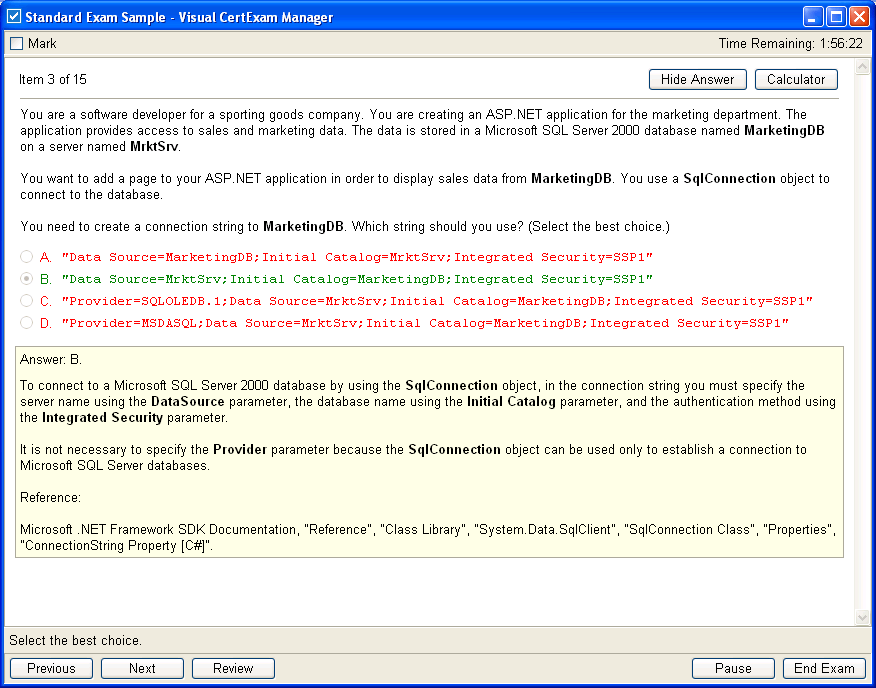Open the Calculator

[x=796, y=79]
